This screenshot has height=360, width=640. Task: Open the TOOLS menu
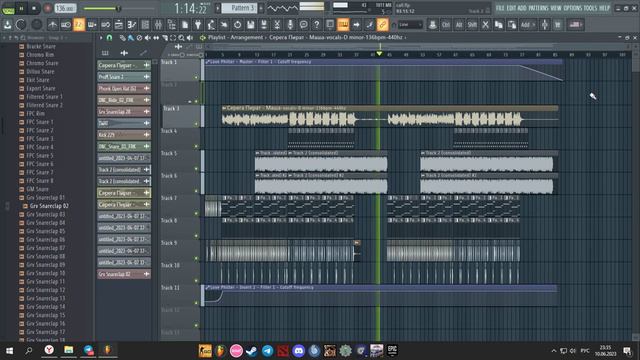pos(590,8)
